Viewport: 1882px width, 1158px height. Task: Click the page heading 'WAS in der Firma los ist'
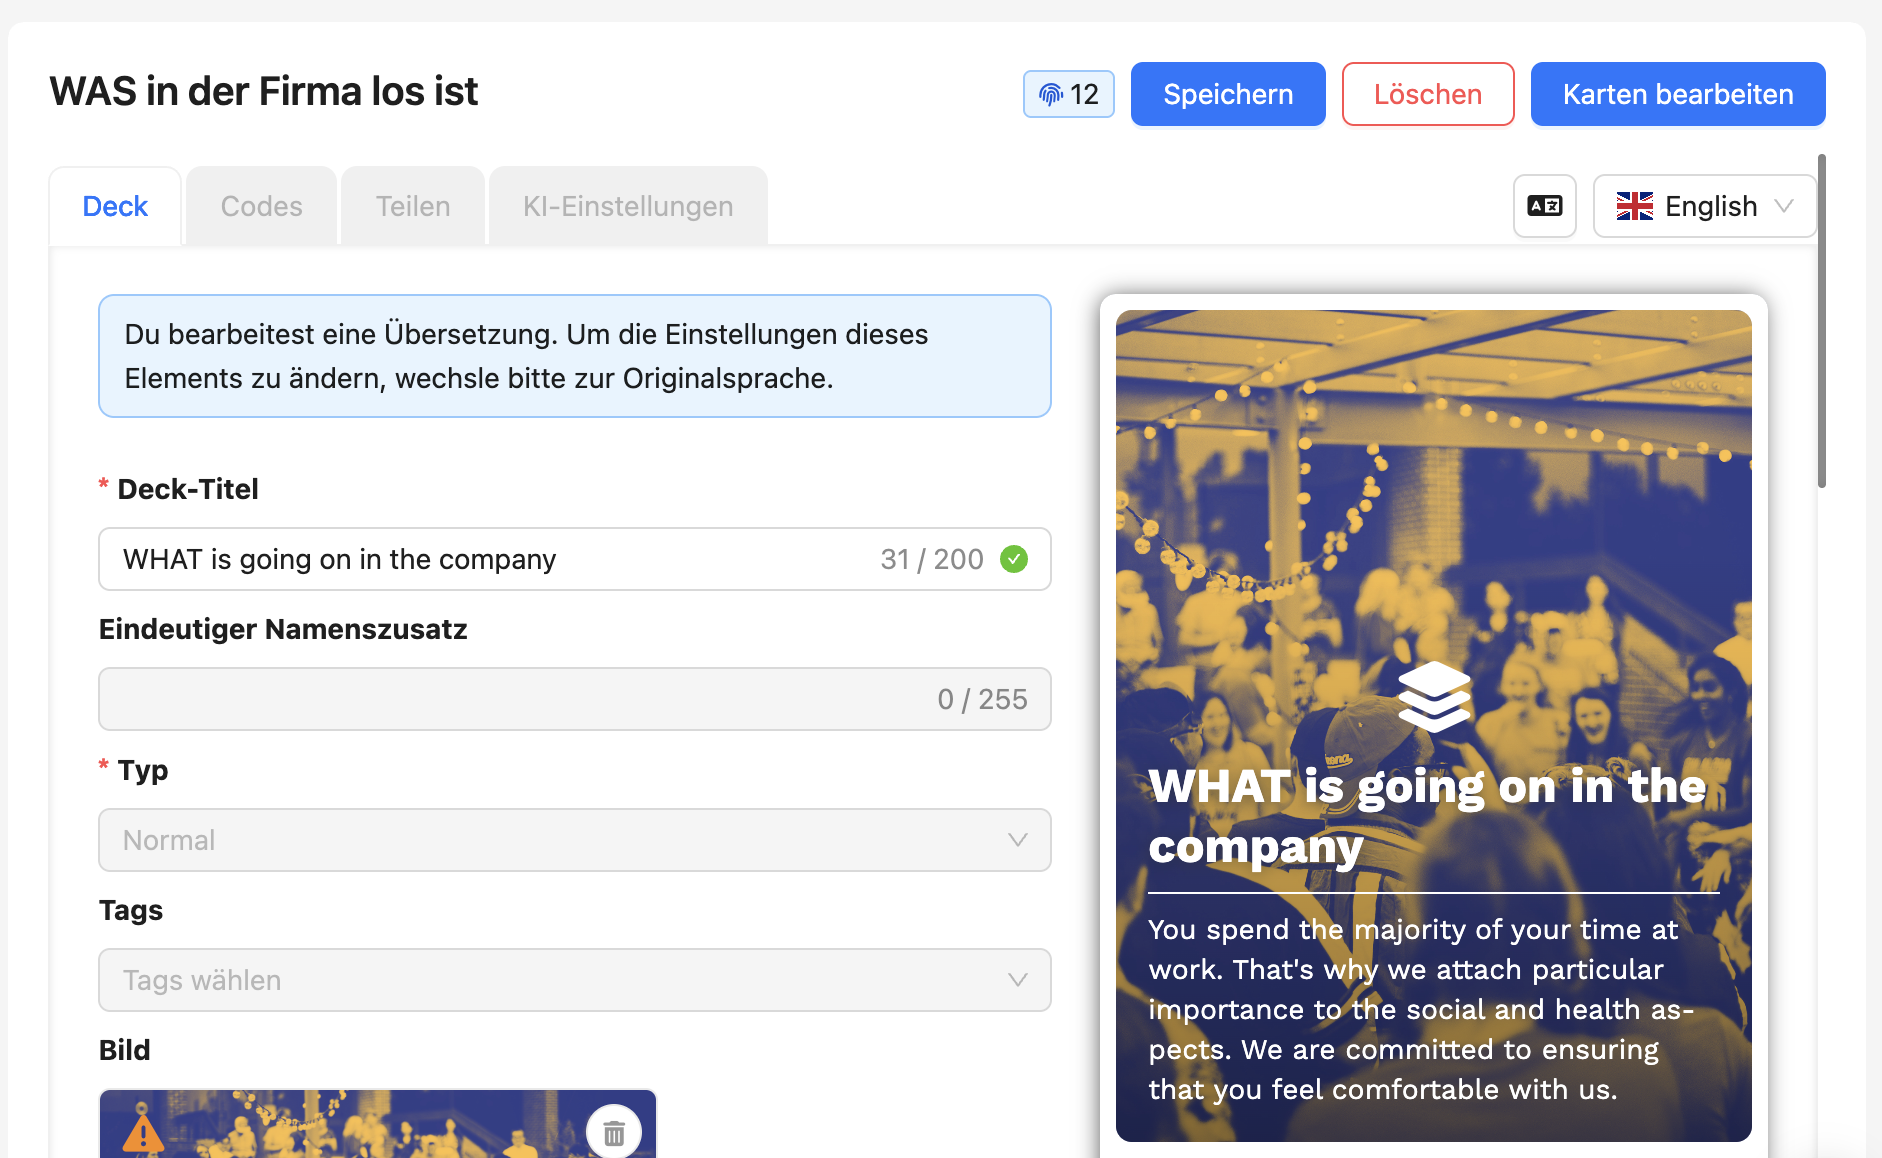(264, 91)
